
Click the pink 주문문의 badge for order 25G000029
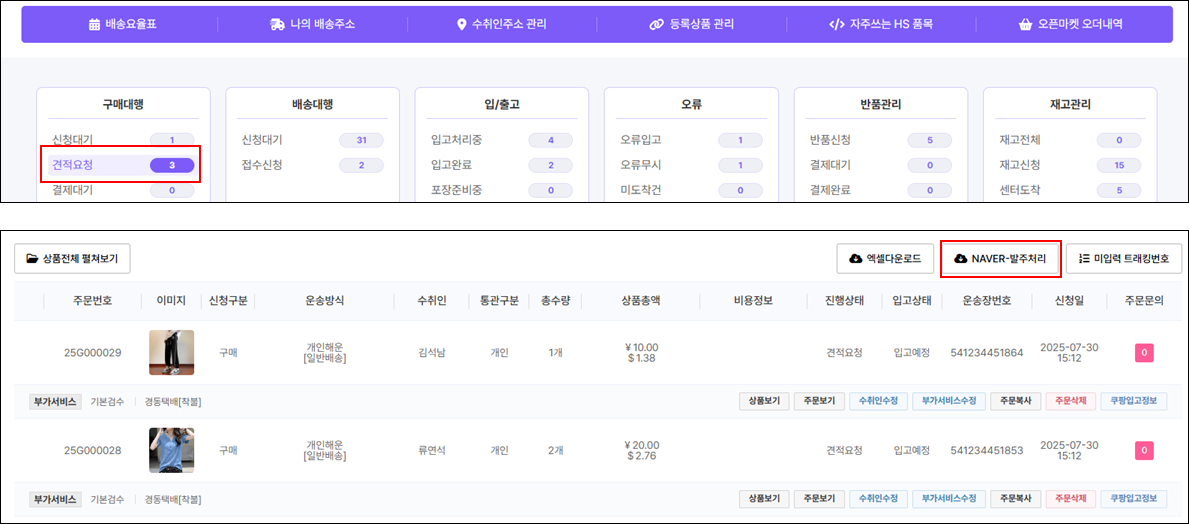(1144, 352)
